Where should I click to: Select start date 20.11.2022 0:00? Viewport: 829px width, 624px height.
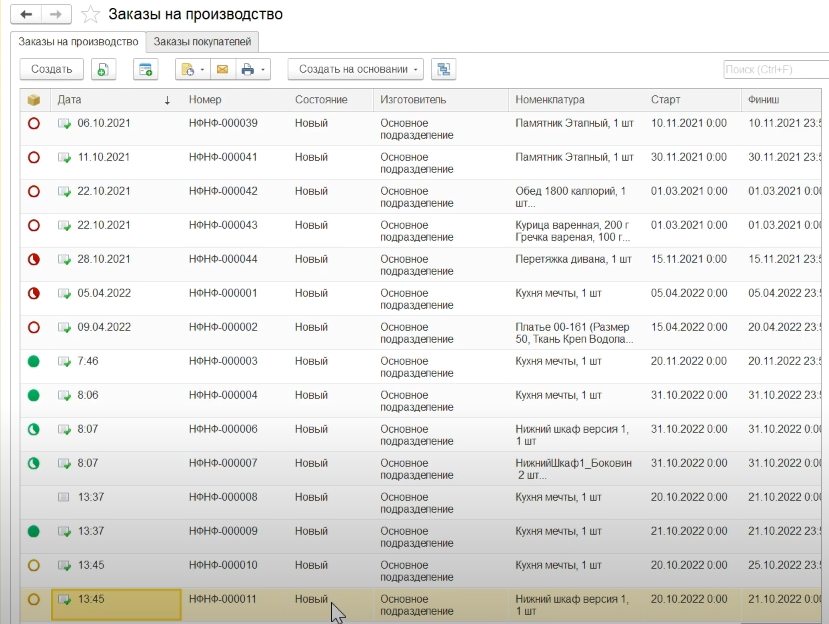[x=689, y=361]
